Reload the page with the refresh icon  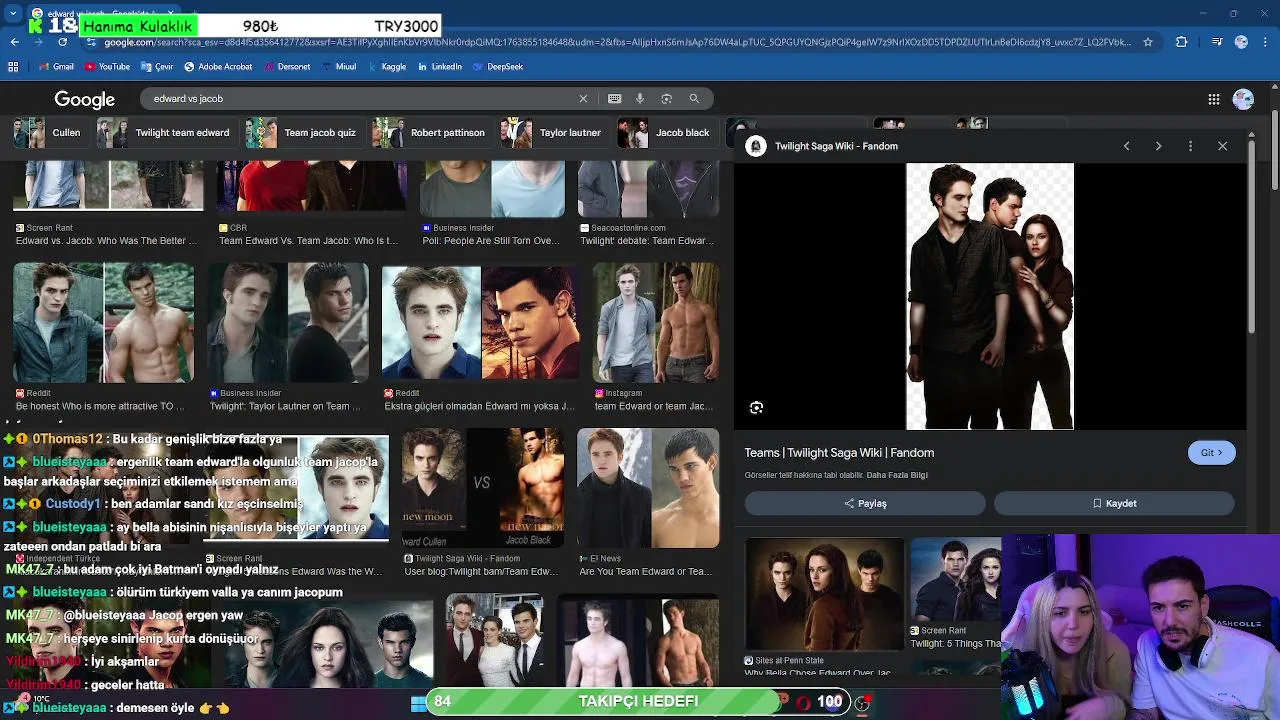tap(62, 42)
